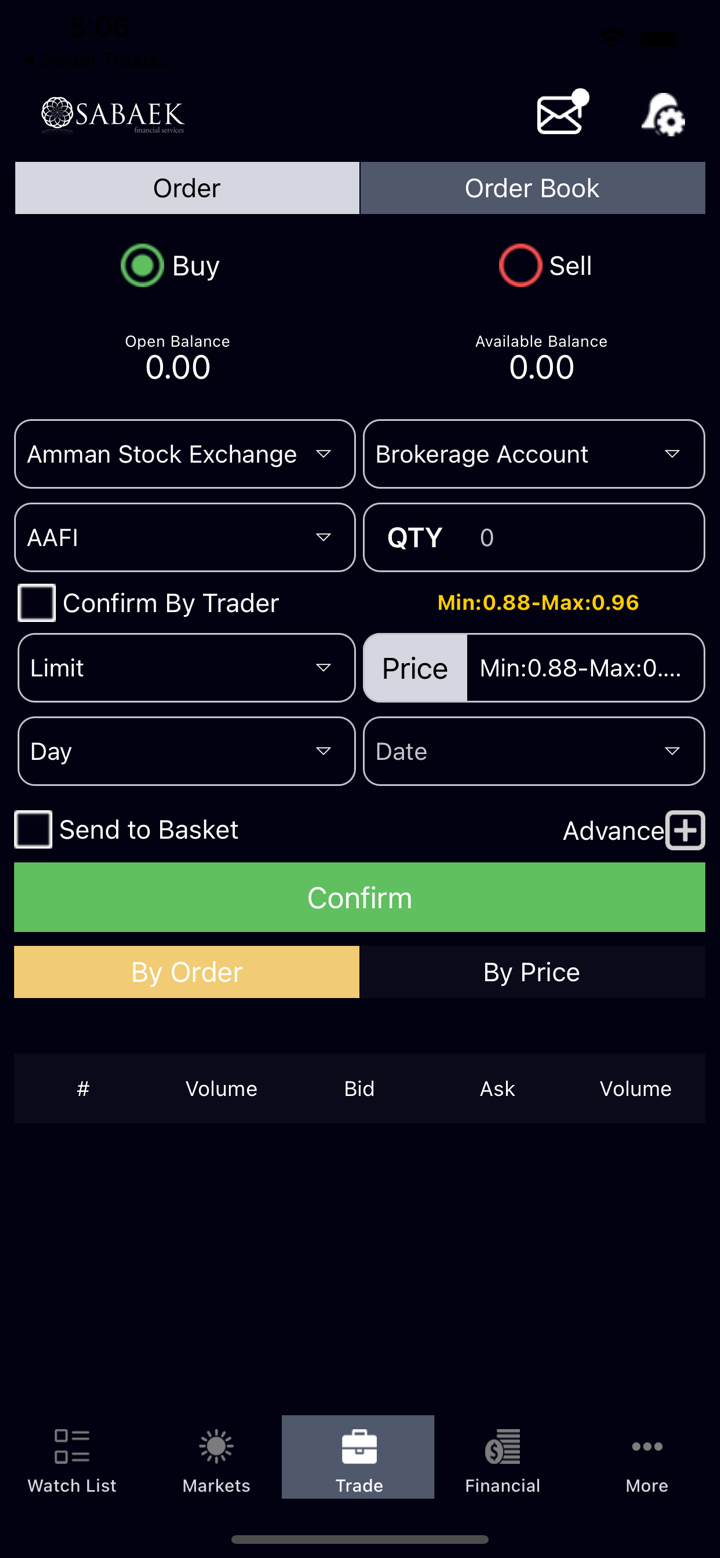Viewport: 720px width, 1558px height.
Task: Check the Send to Basket box
Action: [x=33, y=830]
